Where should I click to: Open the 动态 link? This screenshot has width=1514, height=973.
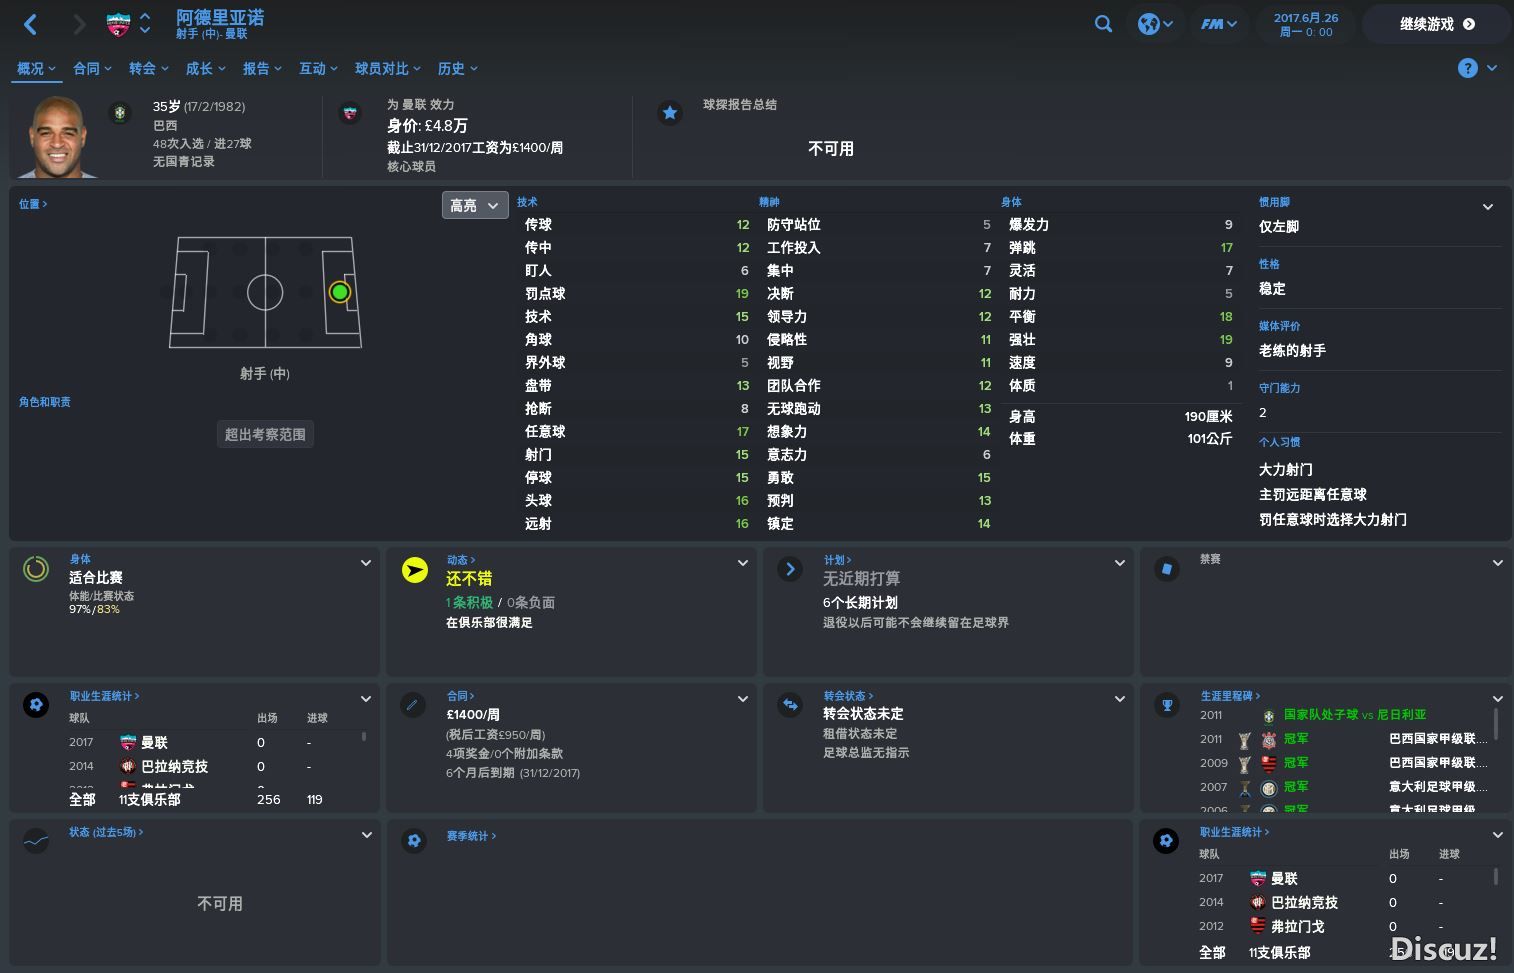[x=460, y=560]
